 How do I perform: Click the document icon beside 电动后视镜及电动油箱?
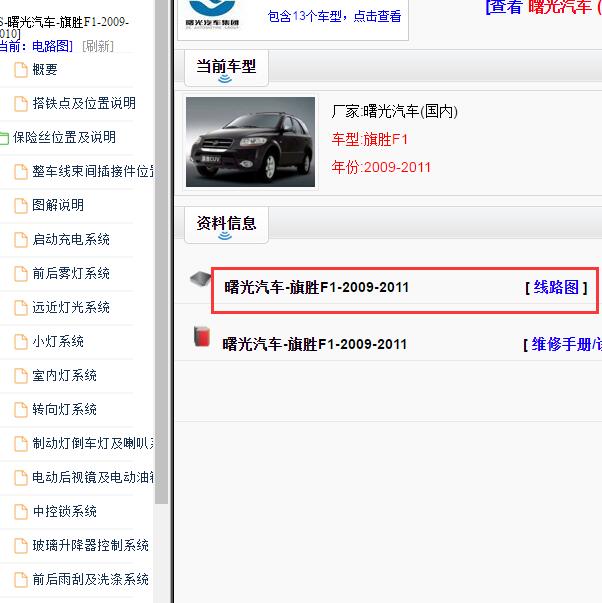[21, 478]
